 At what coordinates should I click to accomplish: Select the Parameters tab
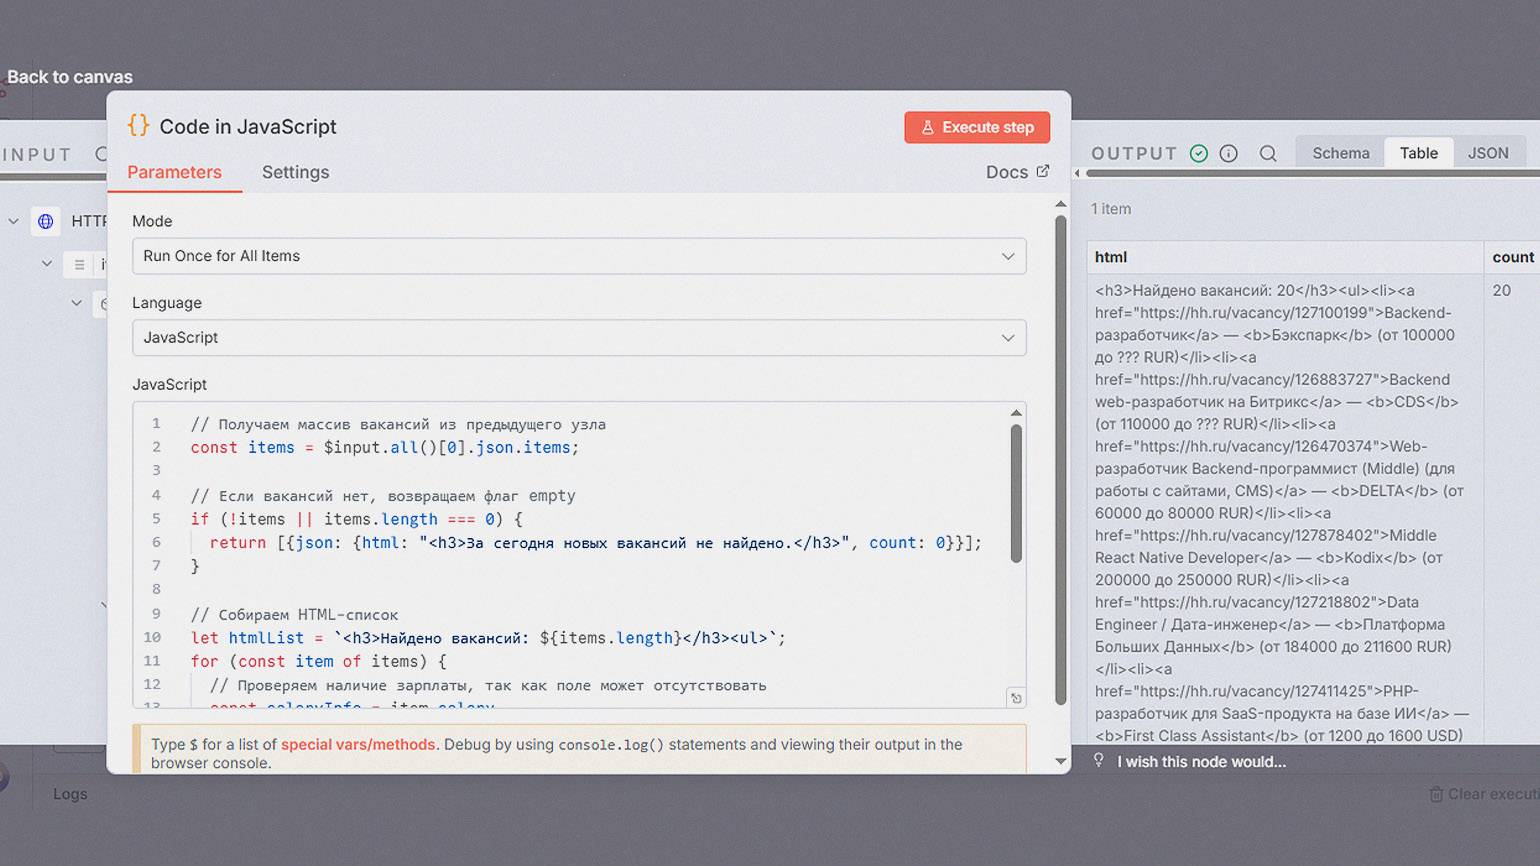pos(174,172)
